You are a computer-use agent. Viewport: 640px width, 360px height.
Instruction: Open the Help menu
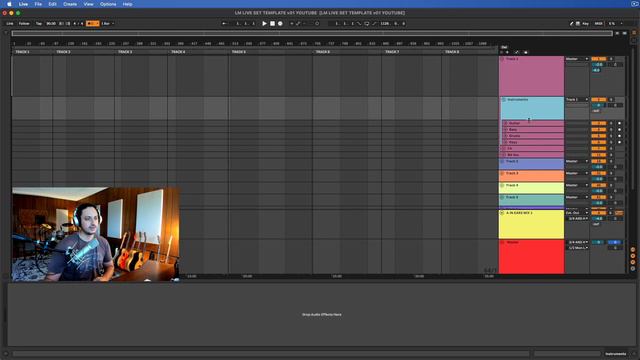coord(127,4)
